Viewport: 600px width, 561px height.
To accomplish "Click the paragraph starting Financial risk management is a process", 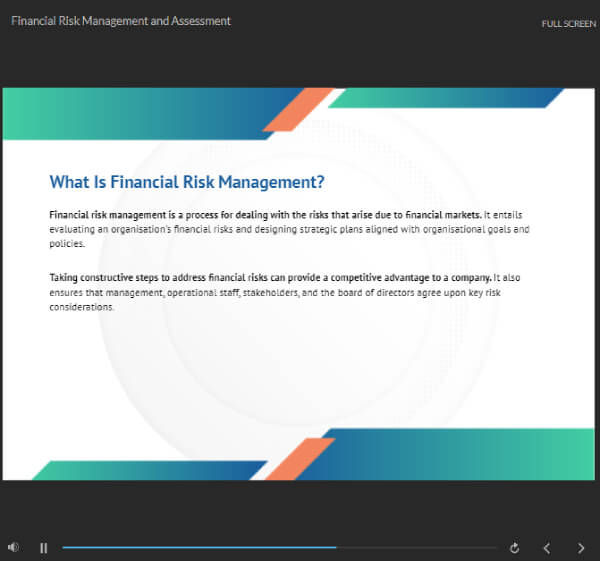I will coord(289,229).
